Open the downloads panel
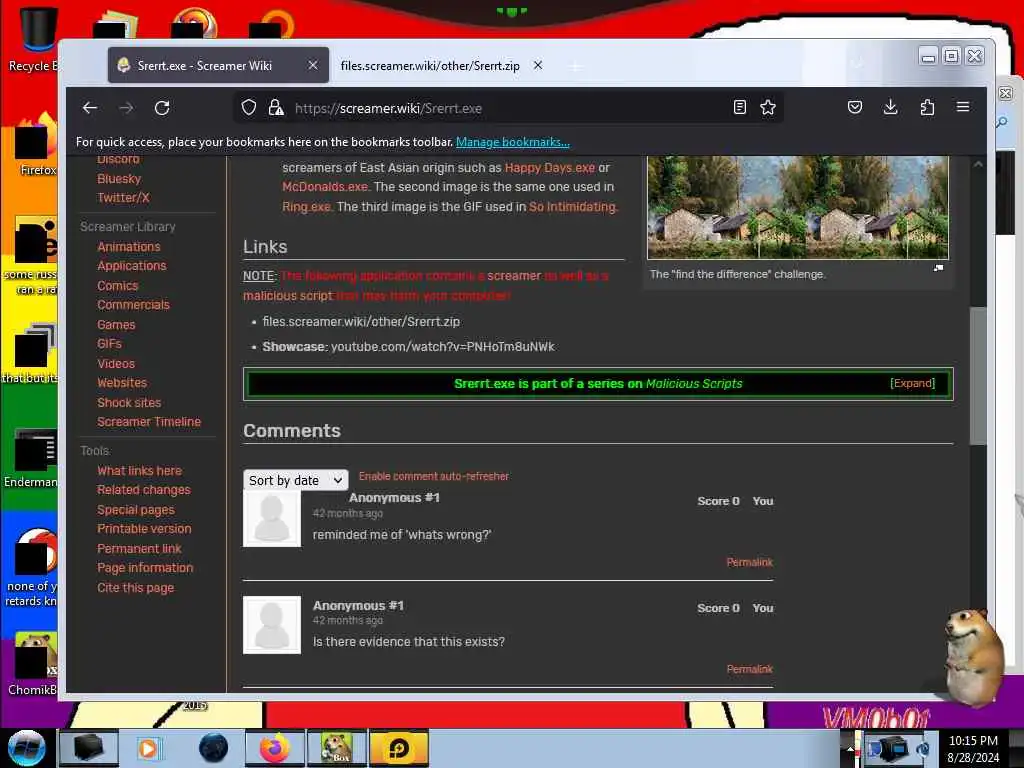This screenshot has width=1024, height=768. 891,108
